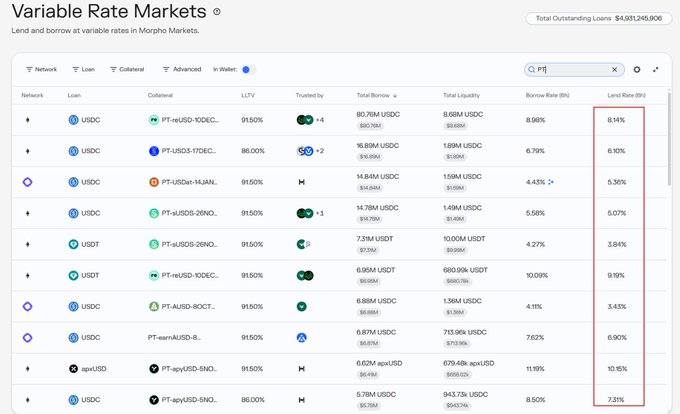Click Ethereum network icon in PT-USD3 row

pyautogui.click(x=27, y=151)
